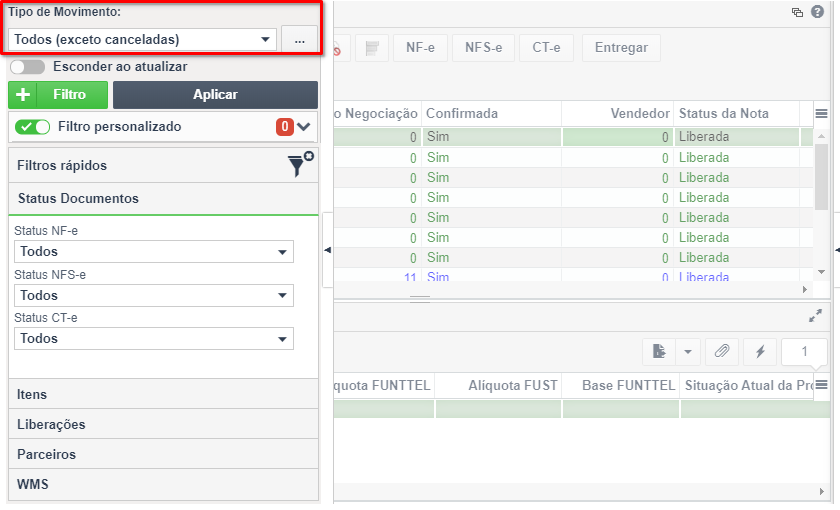The height and width of the screenshot is (510, 840).
Task: Expand Filtro personalizado chevron
Action: coord(304,127)
